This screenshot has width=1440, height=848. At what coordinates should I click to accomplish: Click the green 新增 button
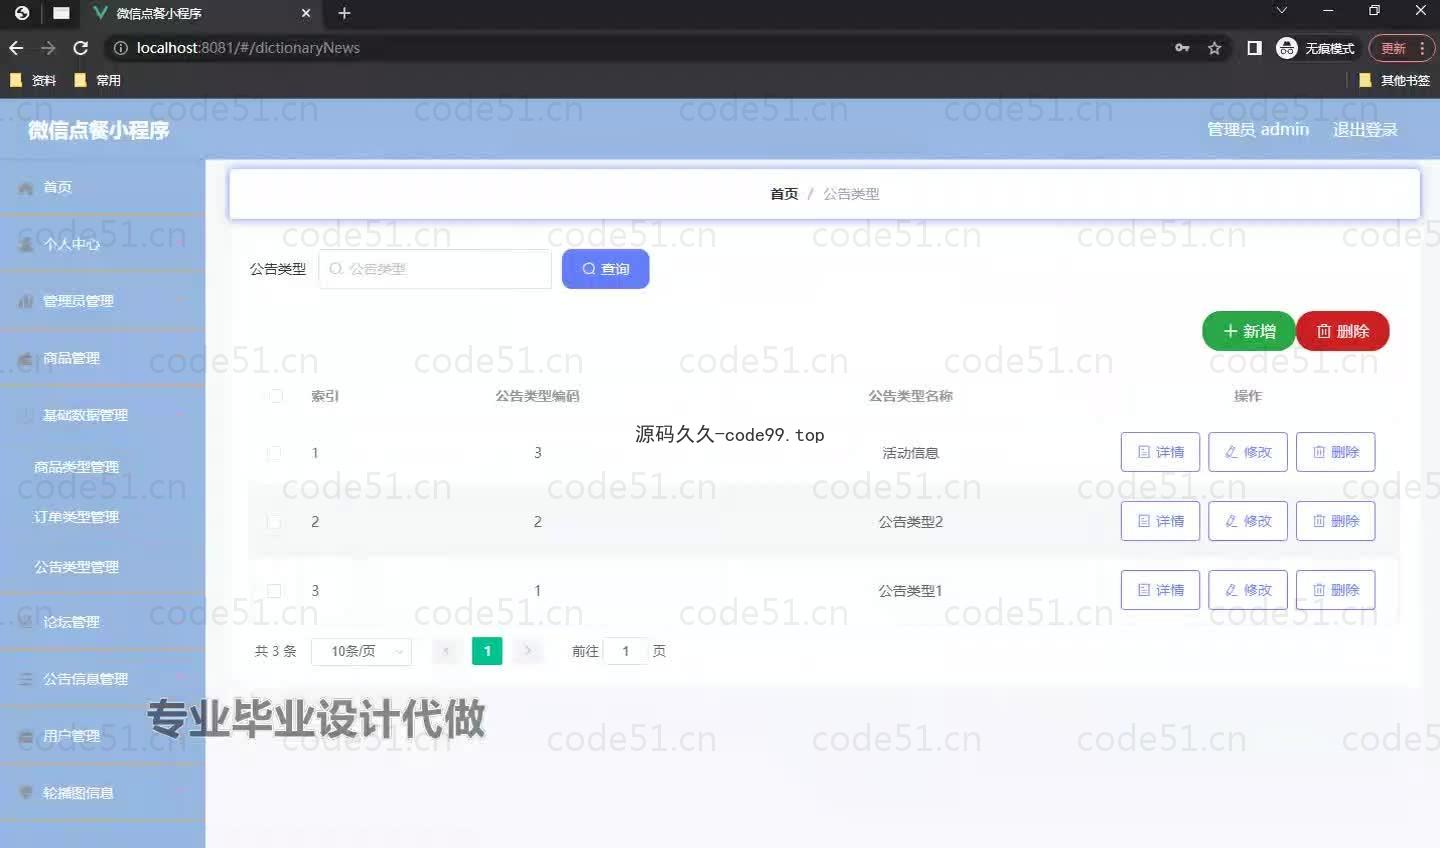(1248, 331)
